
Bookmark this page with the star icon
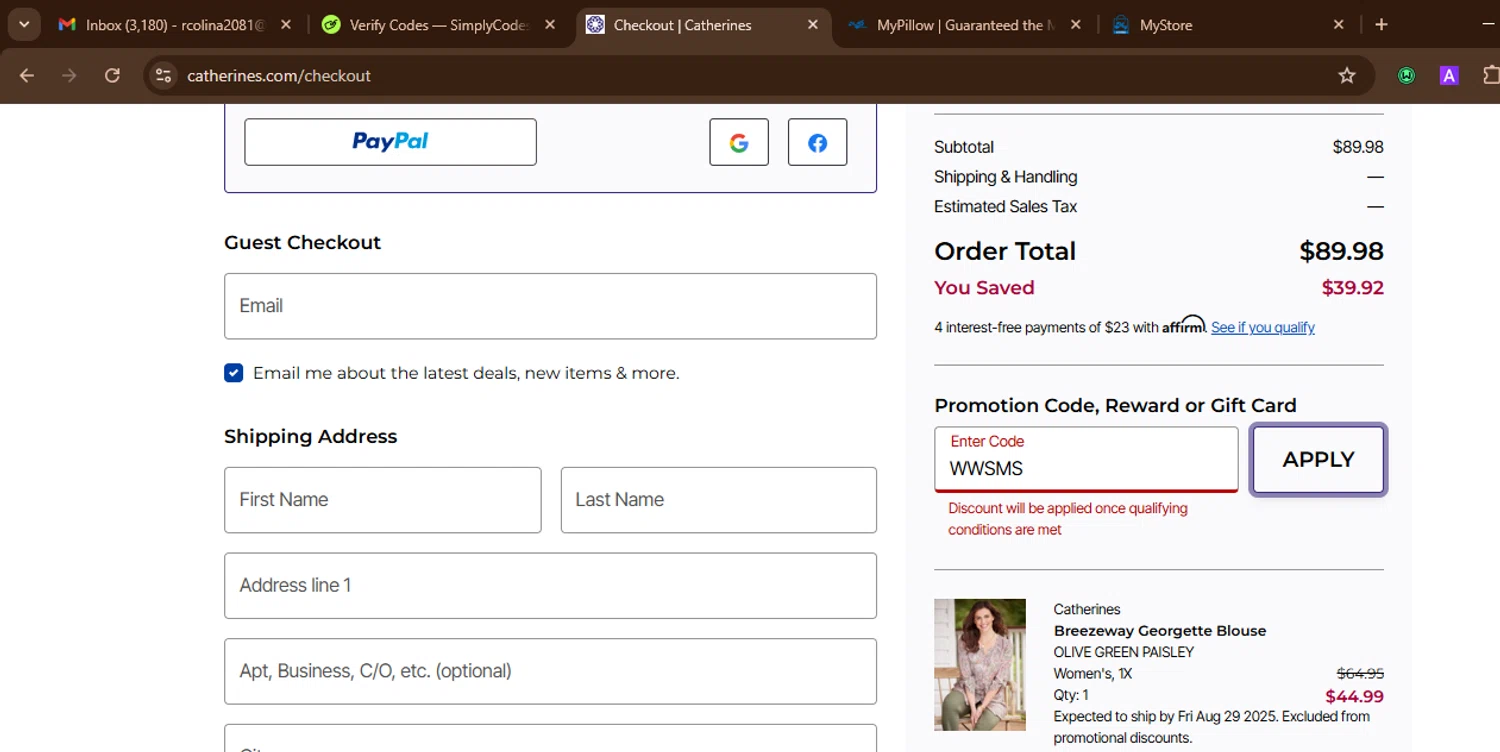(x=1347, y=75)
